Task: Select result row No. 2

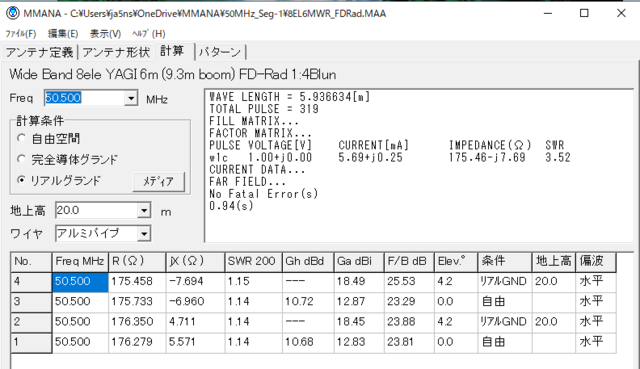Action: click(313, 322)
